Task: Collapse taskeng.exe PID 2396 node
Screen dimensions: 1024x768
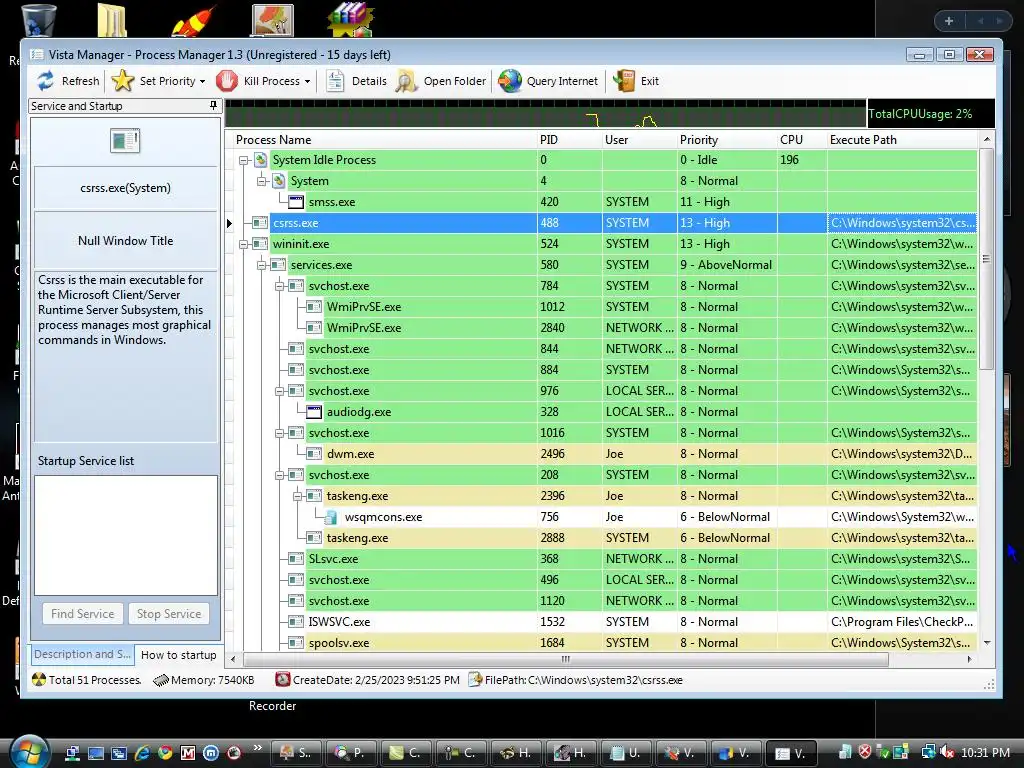Action: 298,496
